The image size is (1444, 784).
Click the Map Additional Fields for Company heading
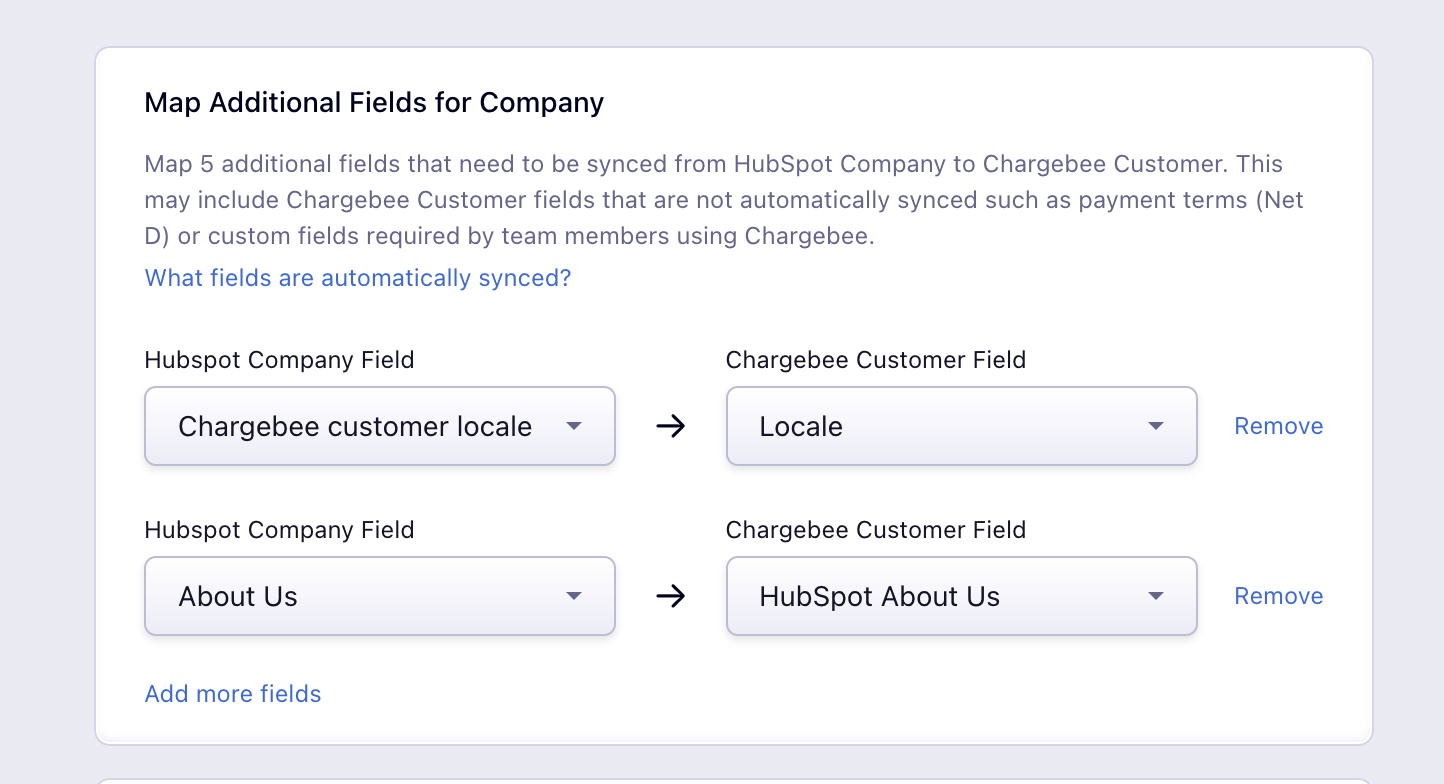click(x=374, y=103)
